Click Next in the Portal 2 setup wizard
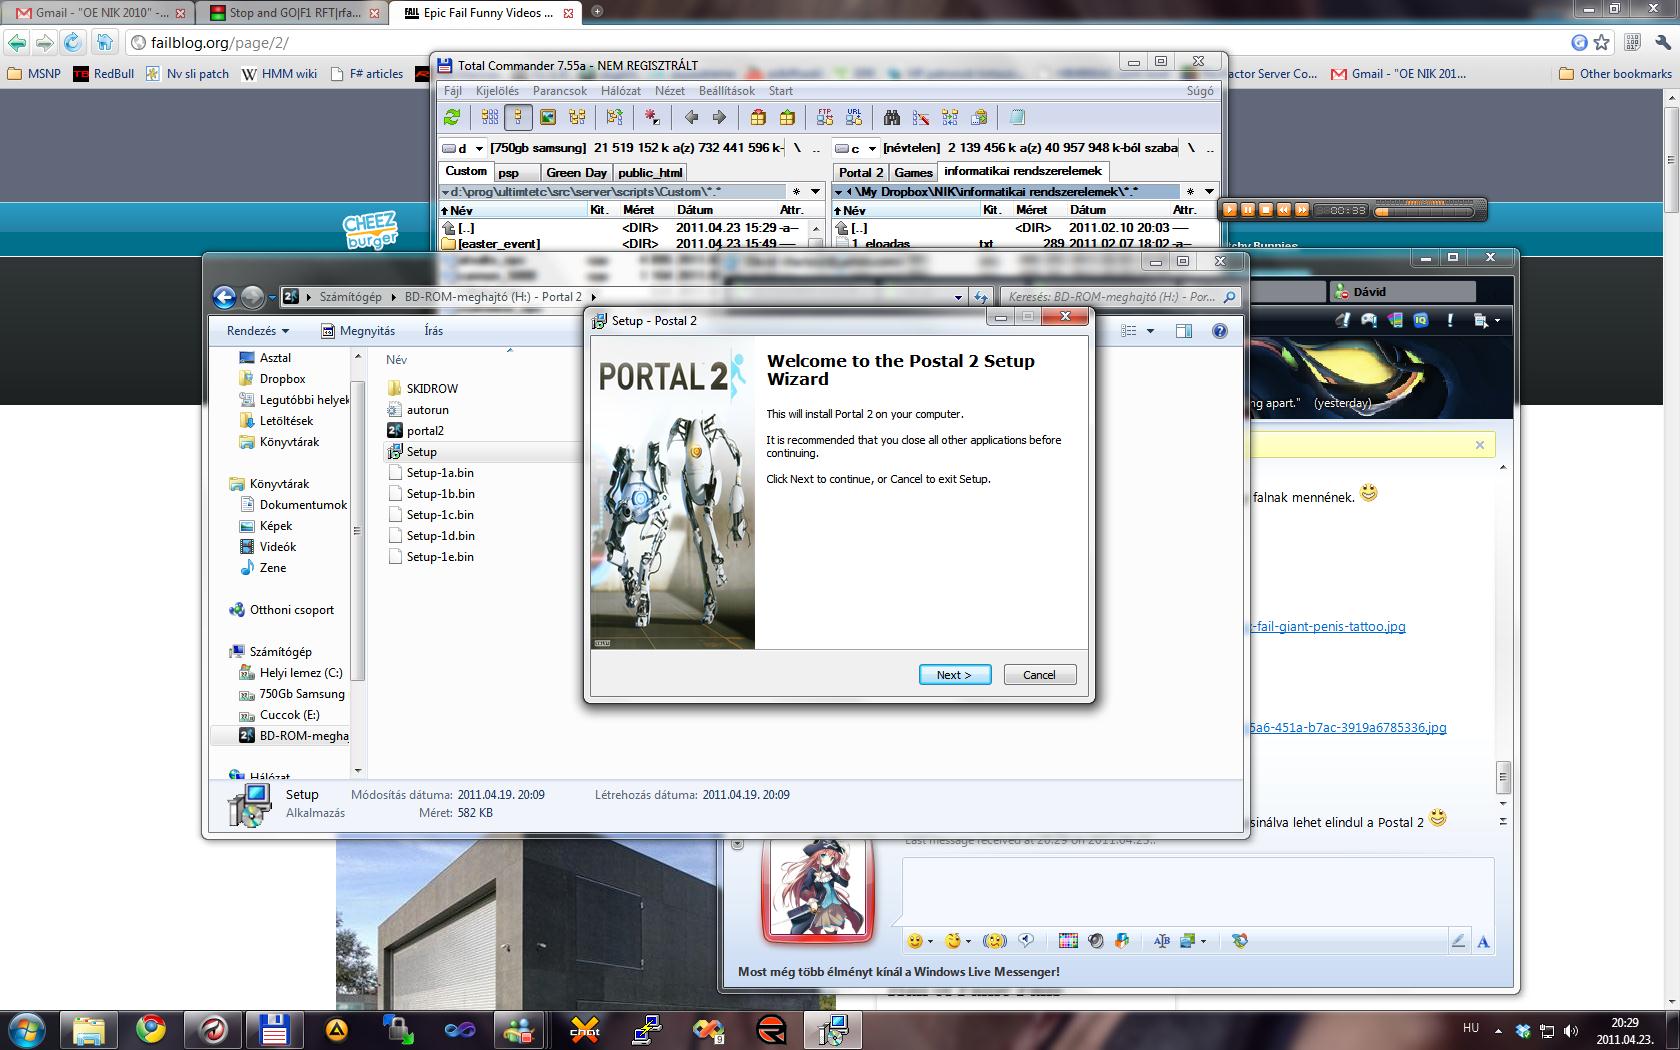Screen dimensions: 1680x1050 point(955,675)
